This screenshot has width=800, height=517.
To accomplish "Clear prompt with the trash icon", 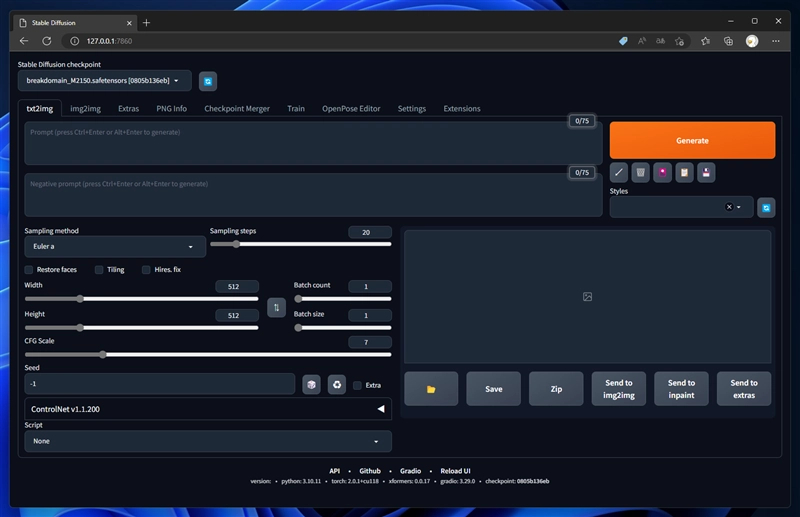I will [x=640, y=173].
